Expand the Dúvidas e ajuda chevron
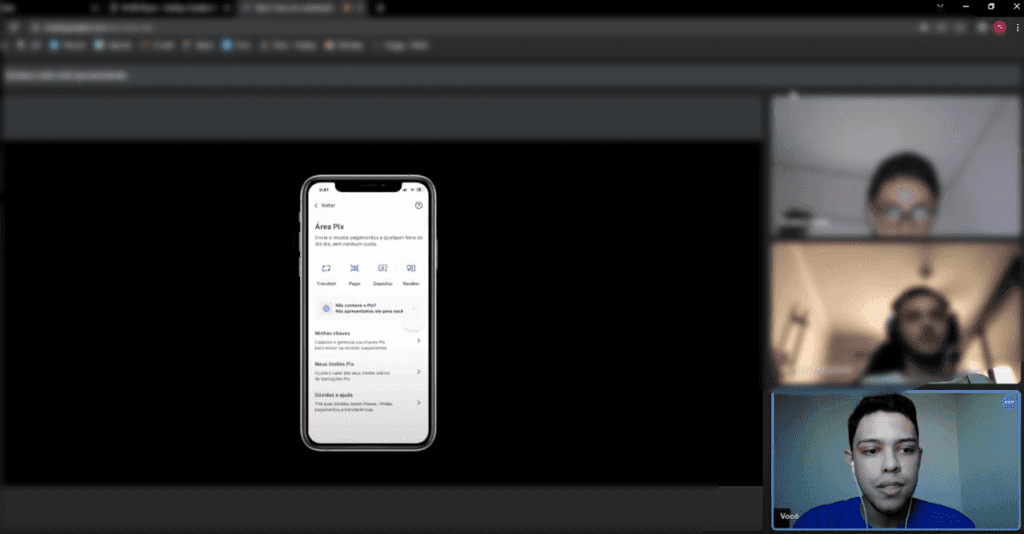The image size is (1024, 534). (x=419, y=402)
